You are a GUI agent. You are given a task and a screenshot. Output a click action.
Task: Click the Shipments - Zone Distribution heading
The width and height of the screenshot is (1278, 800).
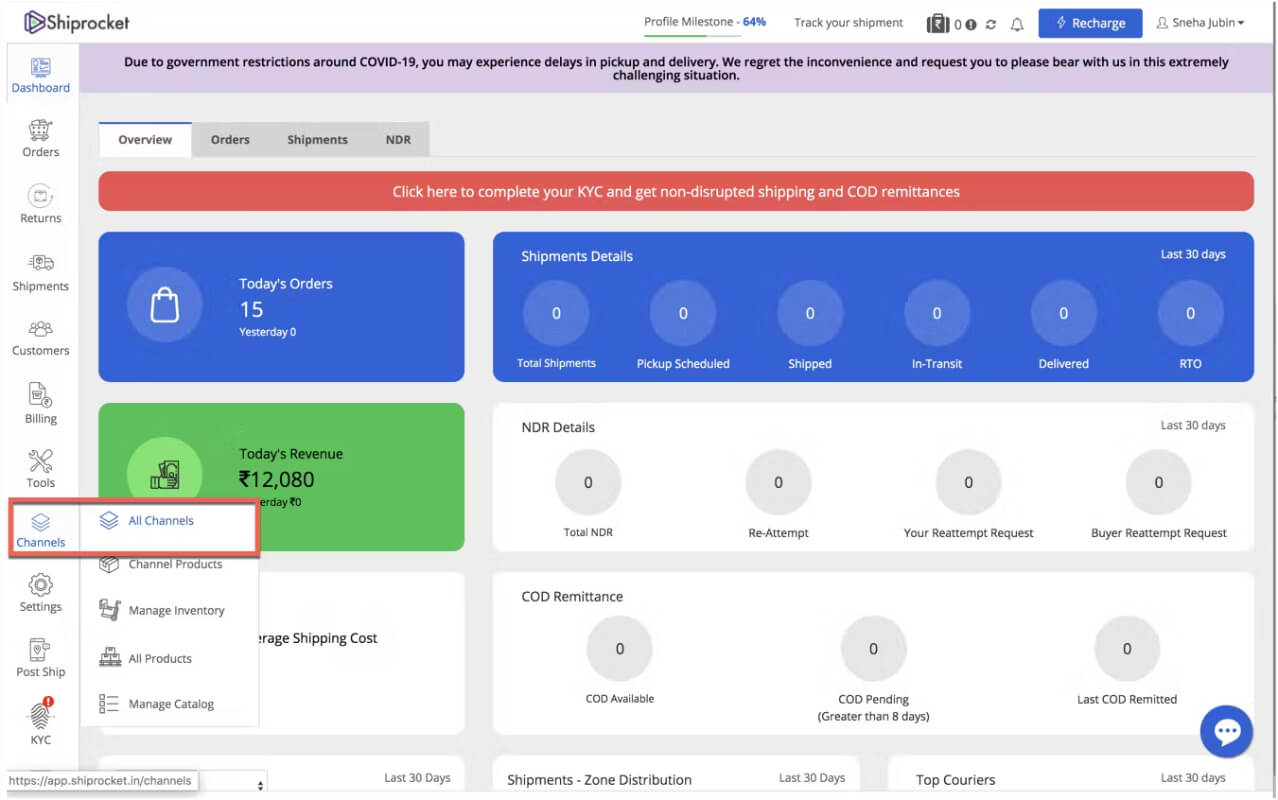coord(599,780)
